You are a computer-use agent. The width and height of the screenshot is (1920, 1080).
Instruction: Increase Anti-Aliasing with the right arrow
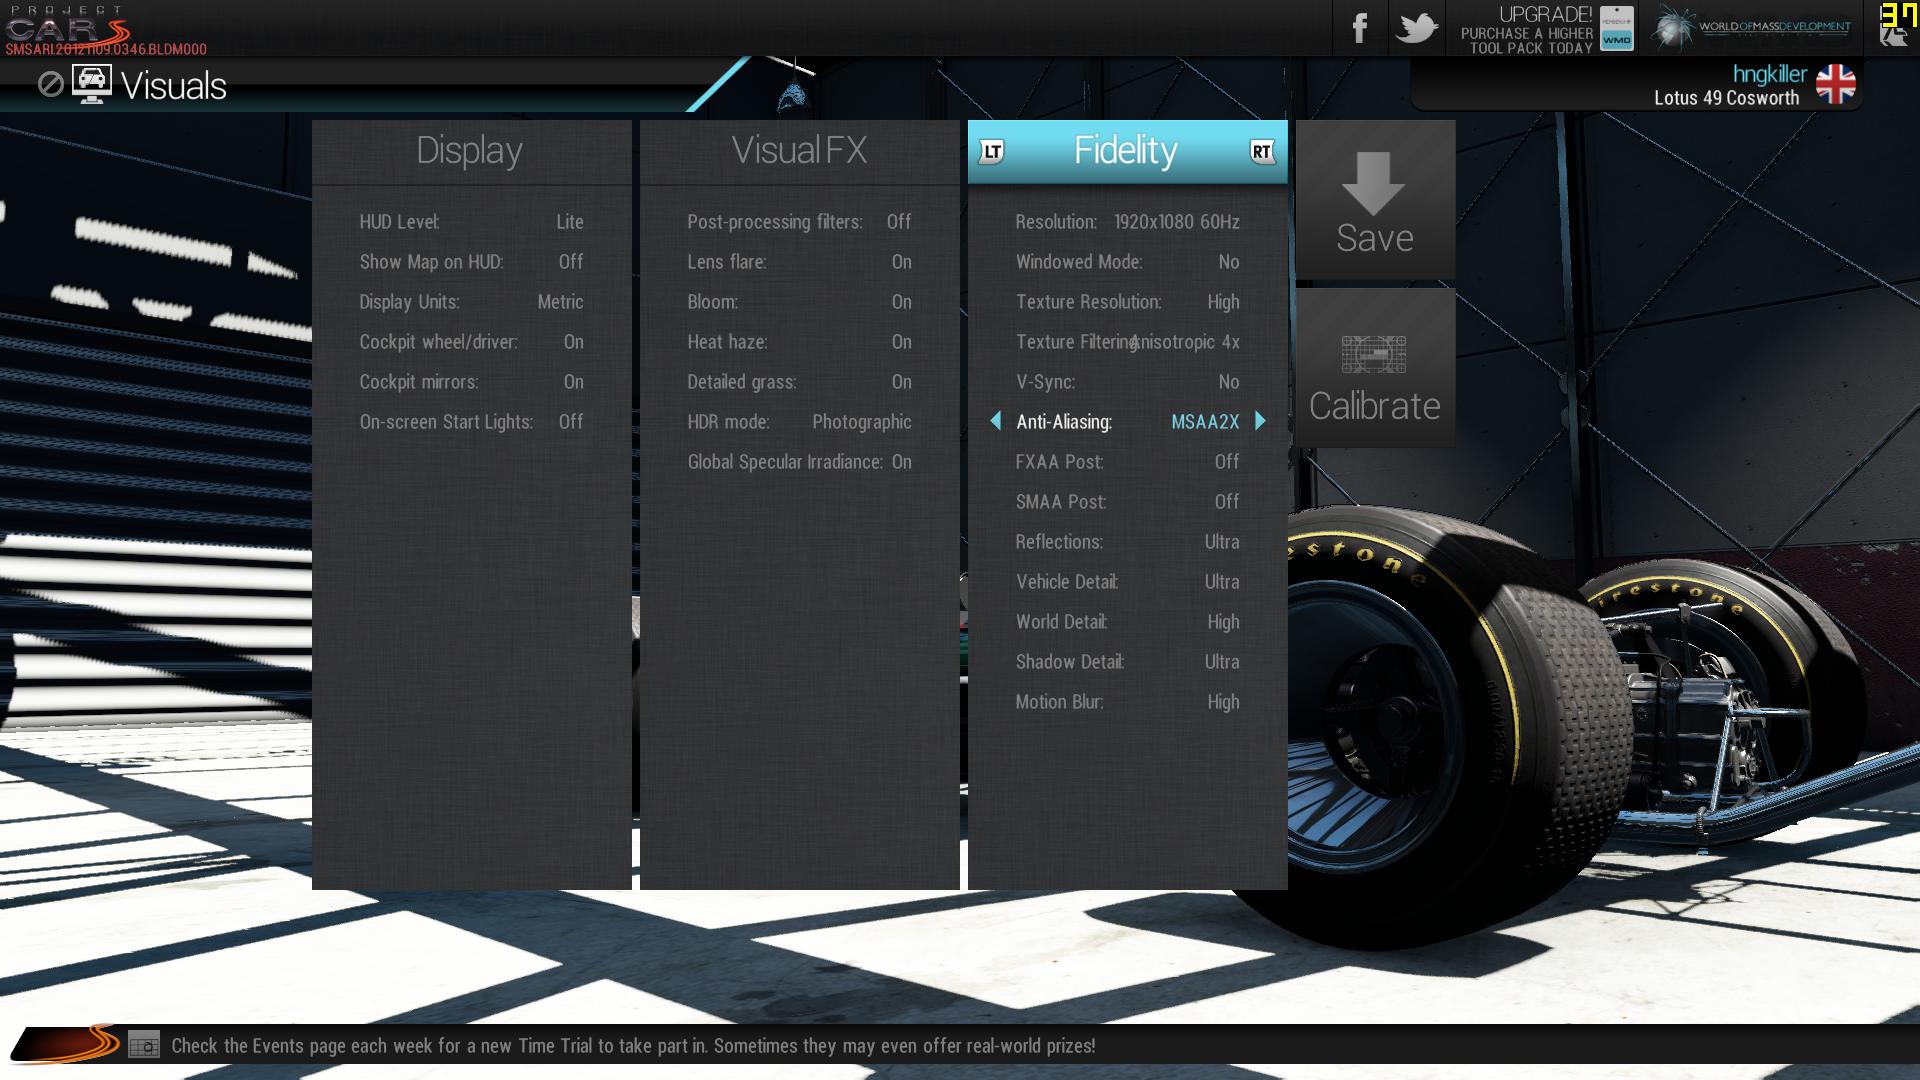(x=1260, y=421)
